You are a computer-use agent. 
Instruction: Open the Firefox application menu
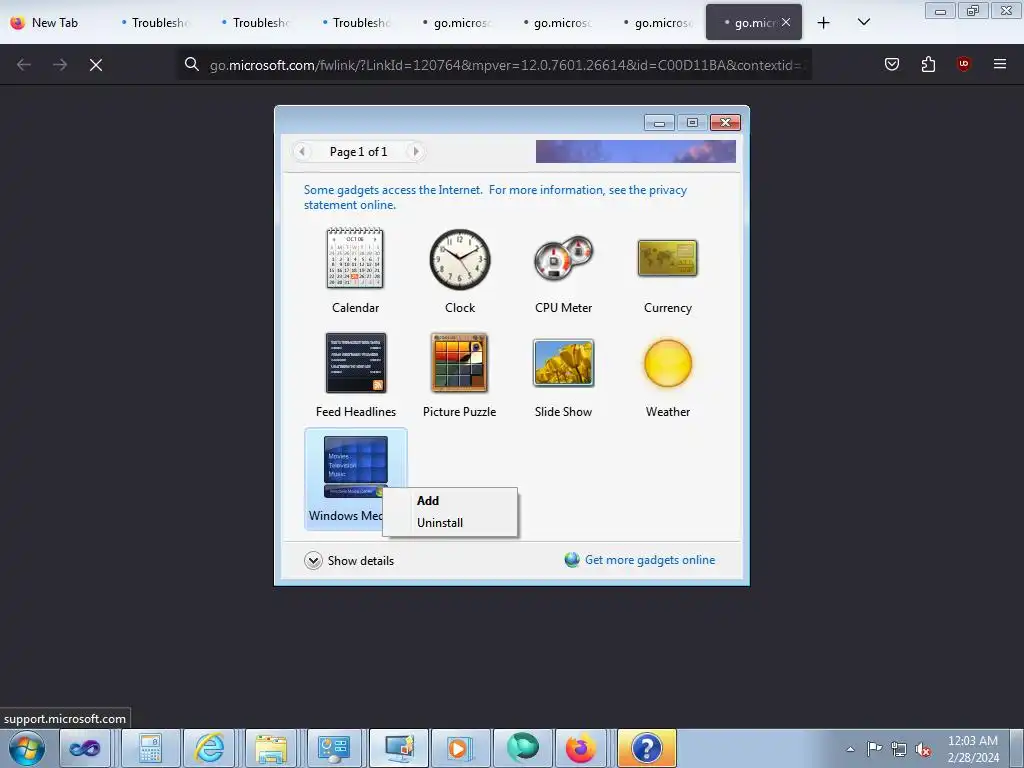[999, 64]
